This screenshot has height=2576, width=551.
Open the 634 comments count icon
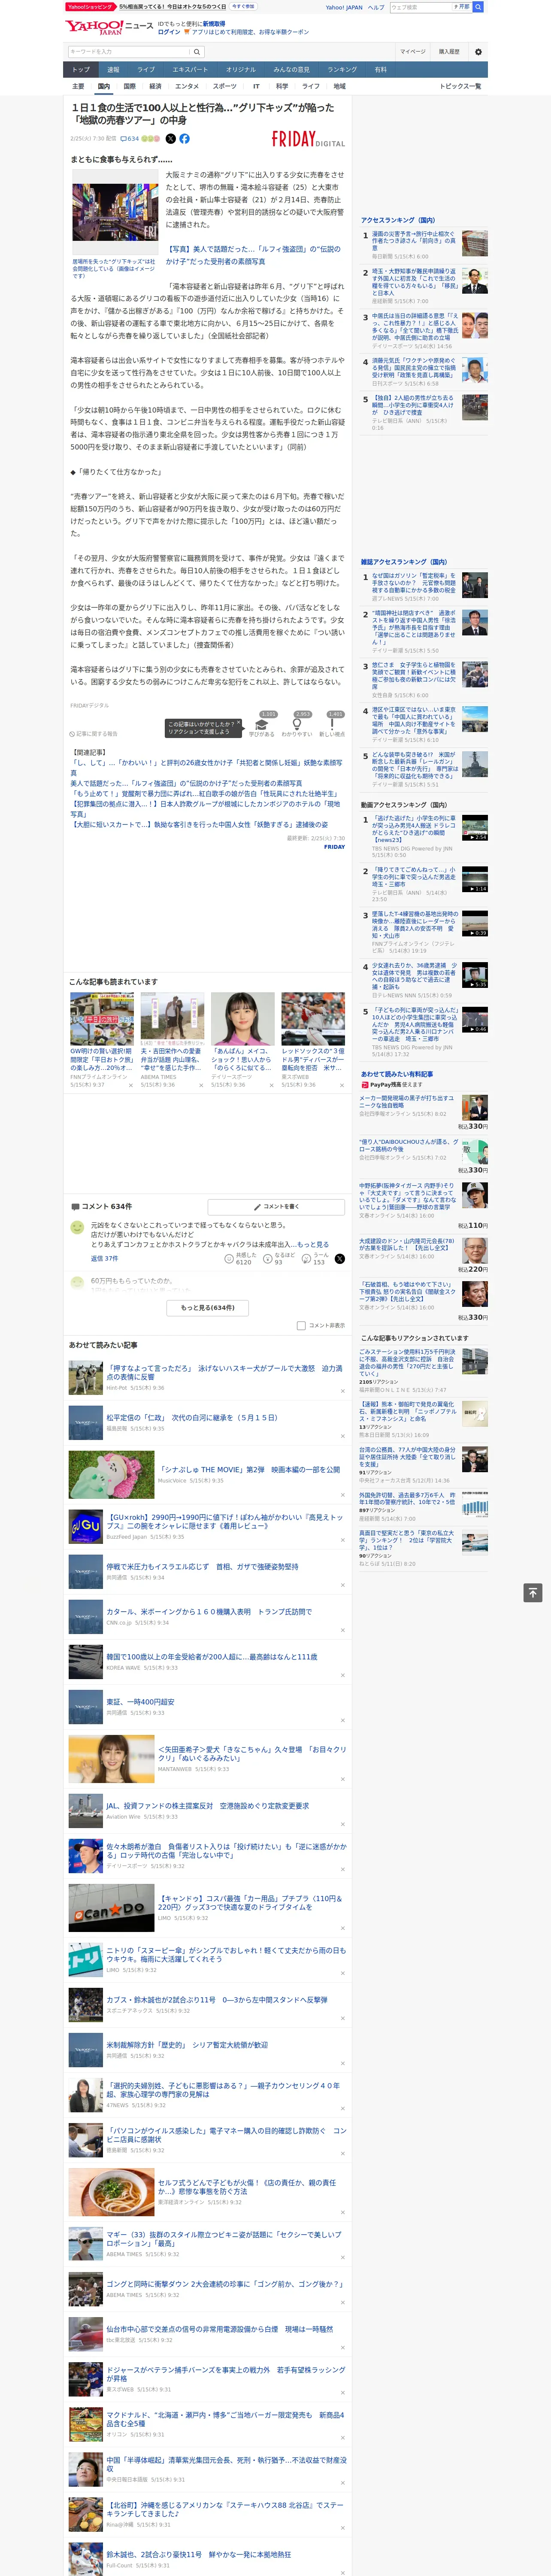click(x=129, y=139)
